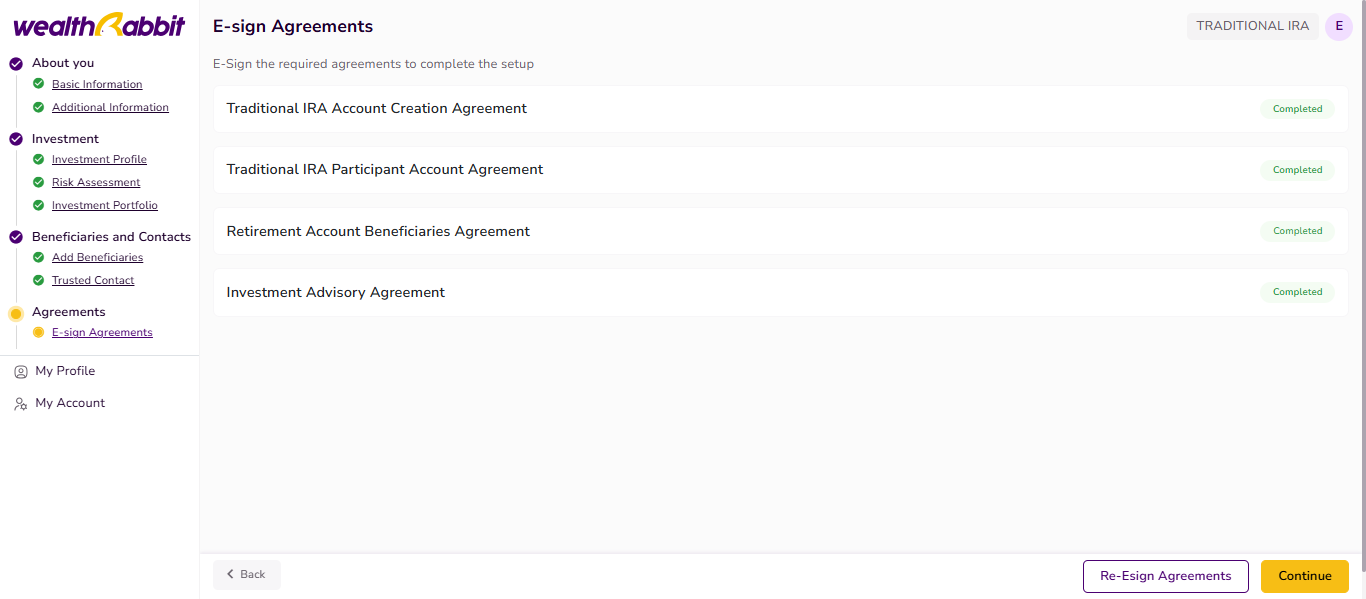The width and height of the screenshot is (1366, 599).
Task: Click purple checkmark beside Investment section
Action: [16, 139]
